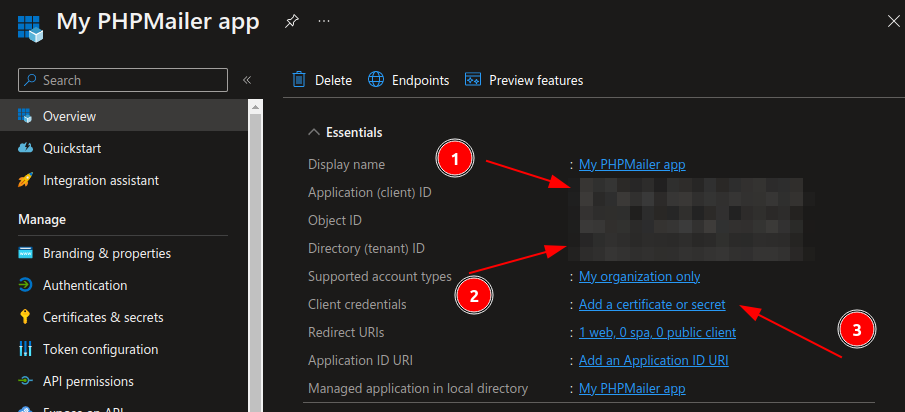905x412 pixels.
Task: Open the more options ellipsis menu
Action: 324,21
